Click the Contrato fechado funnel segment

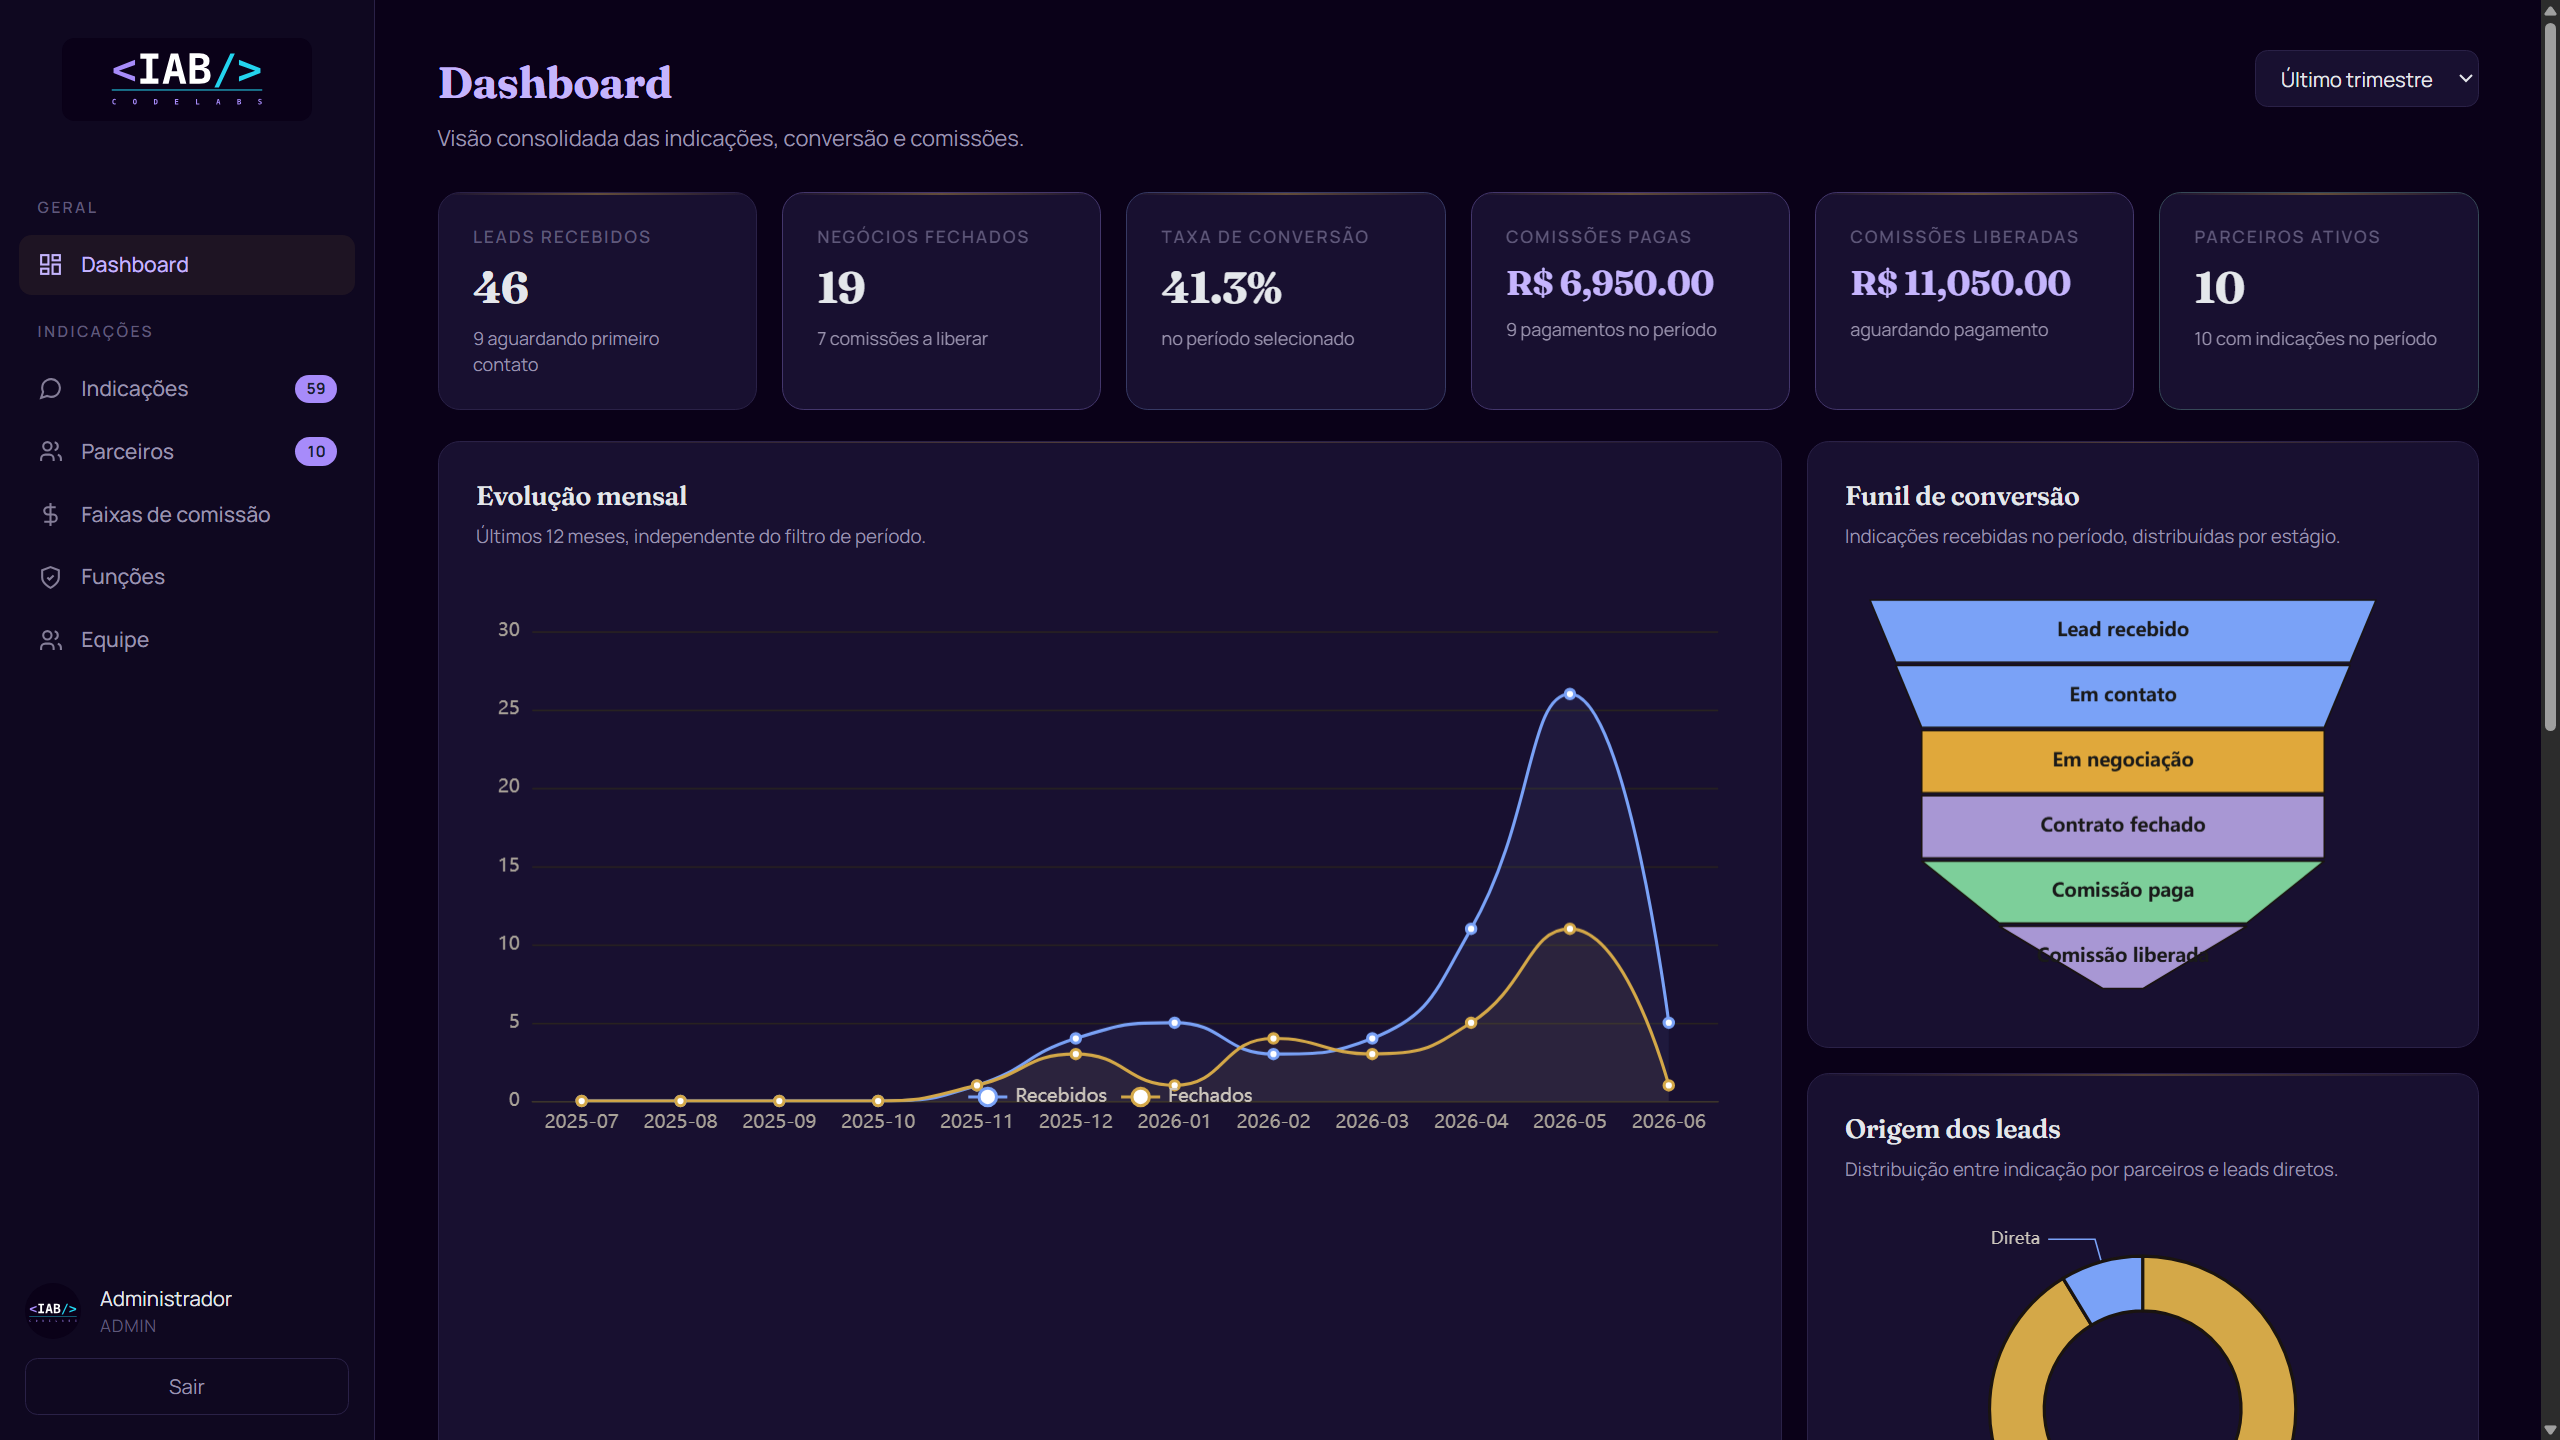click(x=2122, y=825)
